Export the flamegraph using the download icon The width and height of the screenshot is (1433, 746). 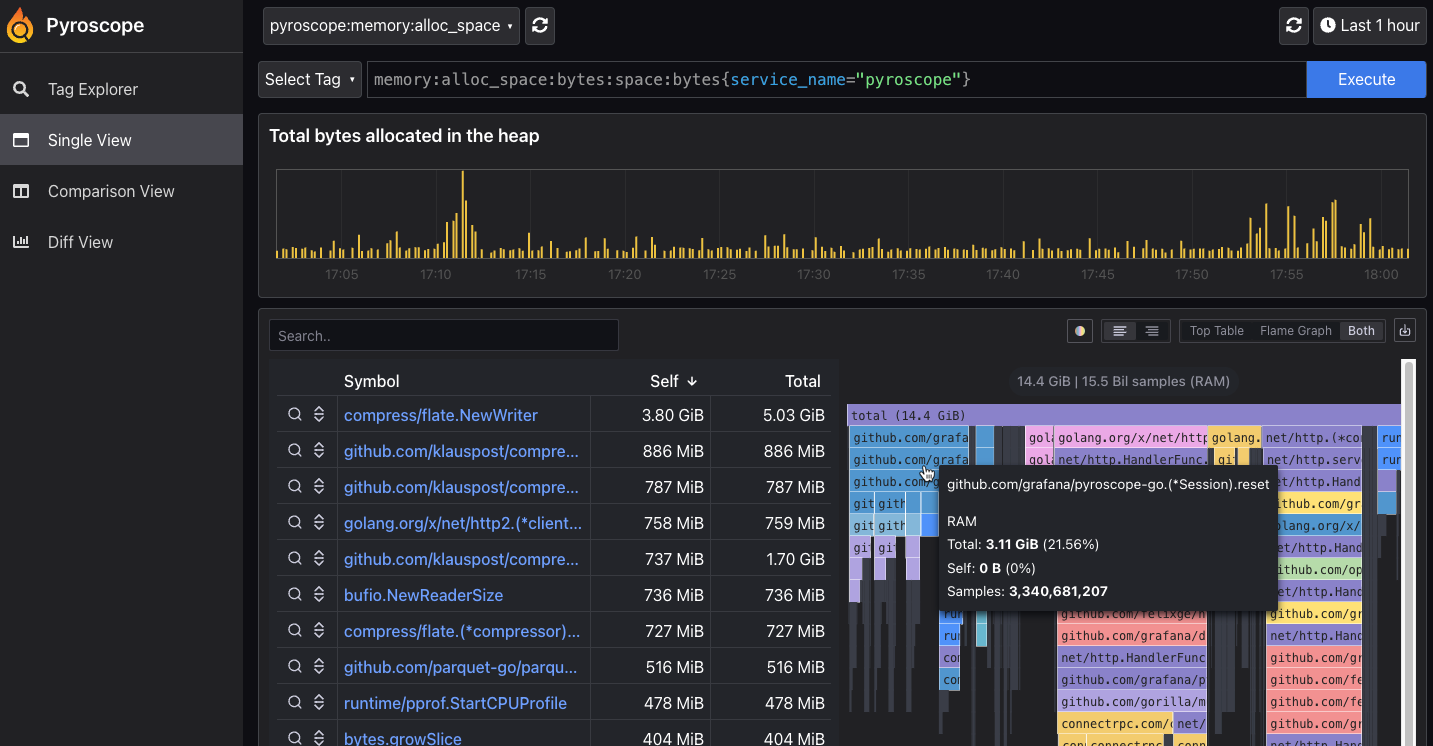[1404, 330]
